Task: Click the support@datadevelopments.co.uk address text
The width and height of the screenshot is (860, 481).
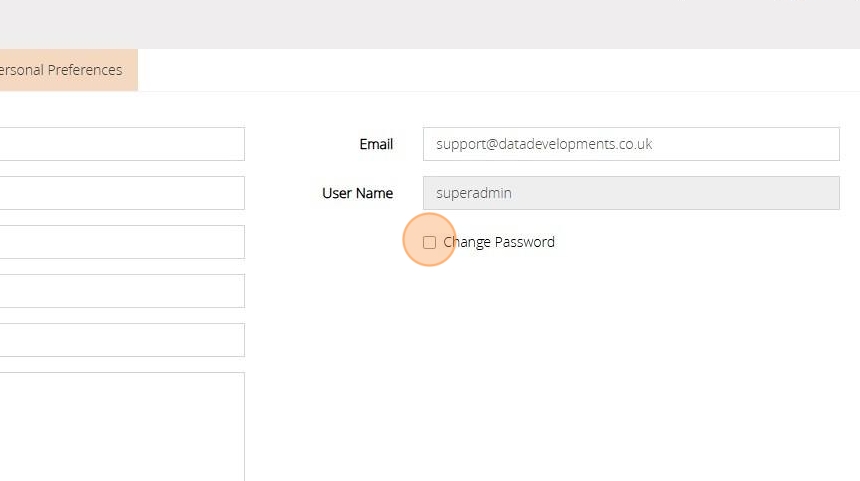Action: coord(544,144)
